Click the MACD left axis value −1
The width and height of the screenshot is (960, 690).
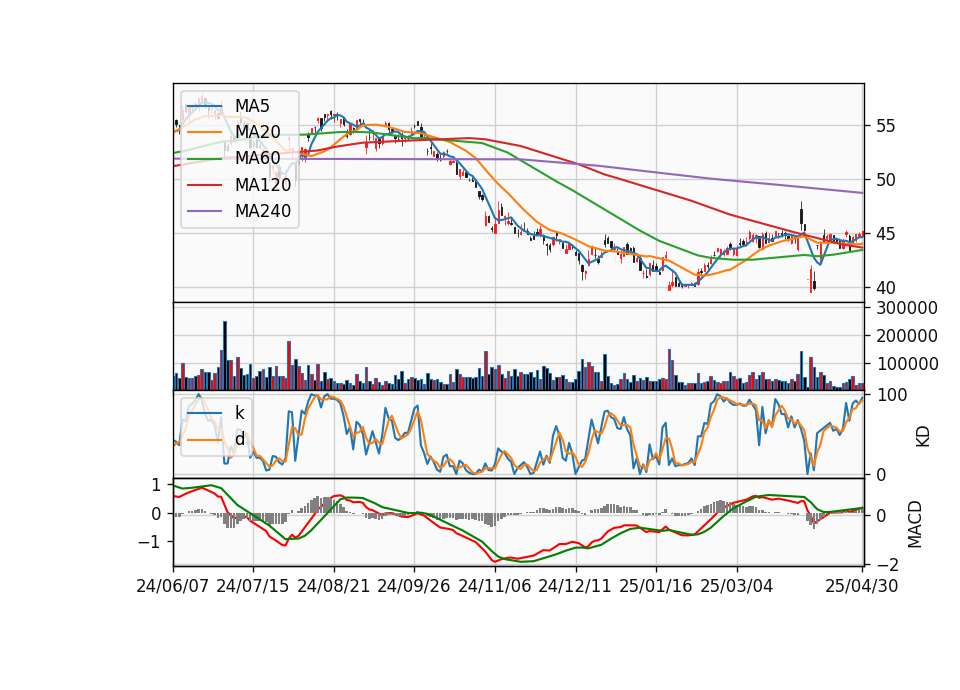pyautogui.click(x=149, y=542)
